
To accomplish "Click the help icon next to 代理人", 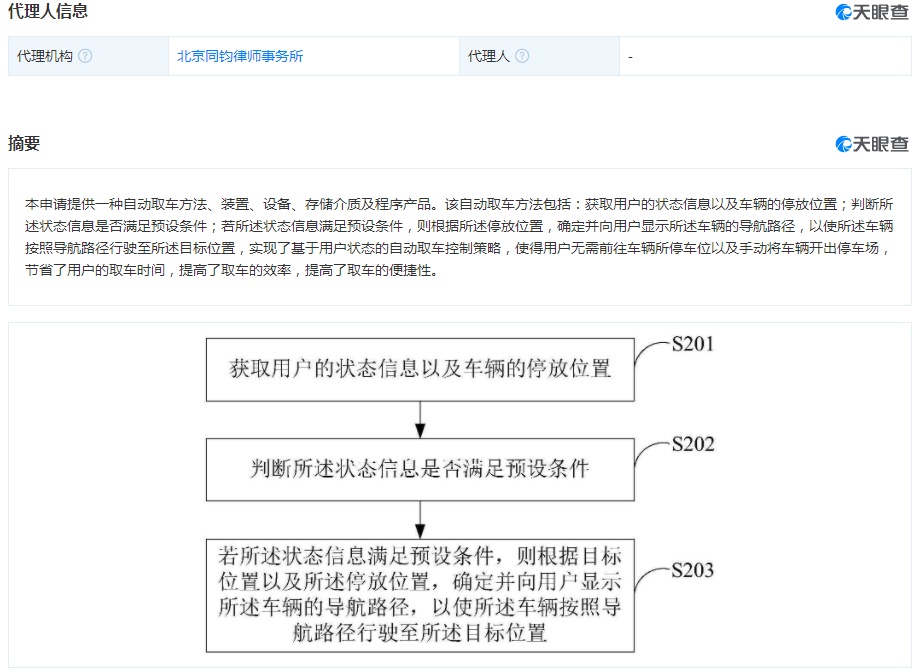I will [522, 56].
